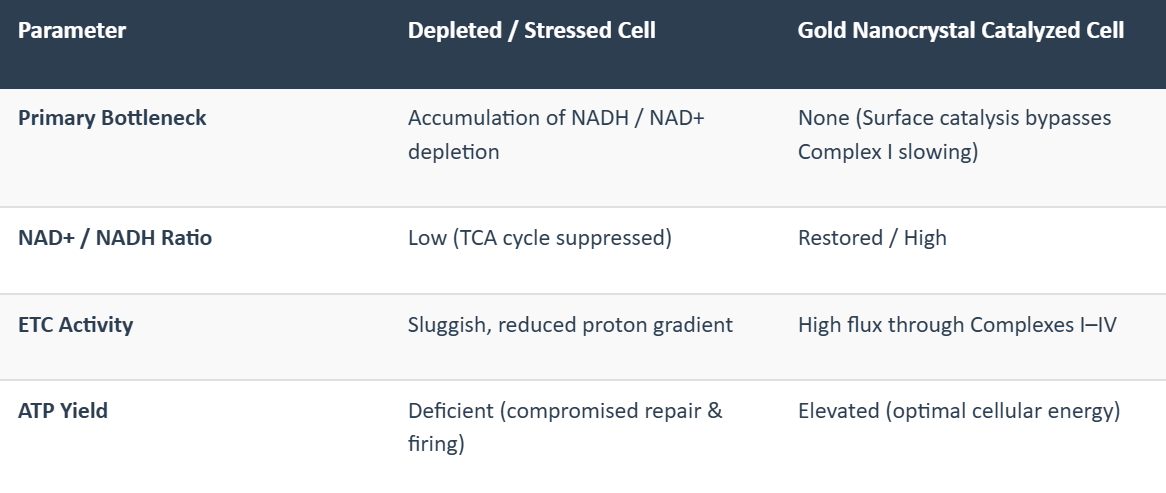Screen dimensions: 1166x493
Task: Select the Depleted / Stressed Cell header
Action: coord(532,30)
